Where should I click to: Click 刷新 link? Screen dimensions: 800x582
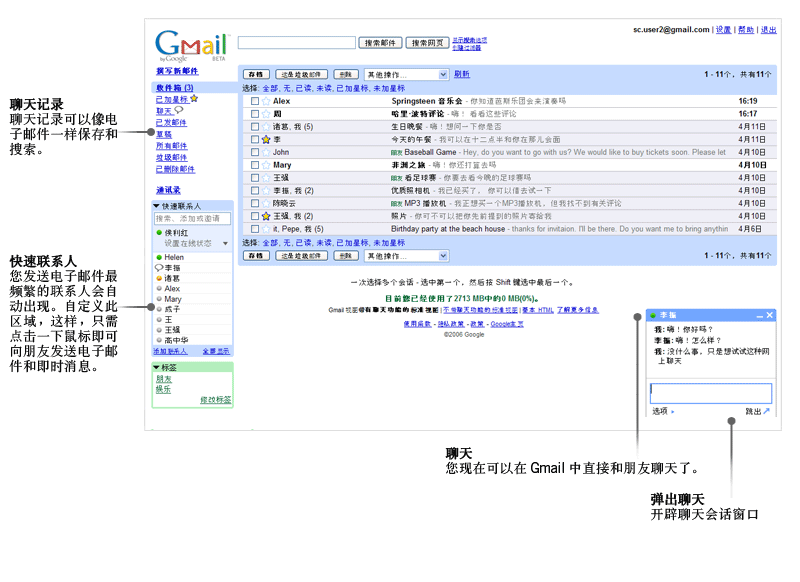point(462,74)
